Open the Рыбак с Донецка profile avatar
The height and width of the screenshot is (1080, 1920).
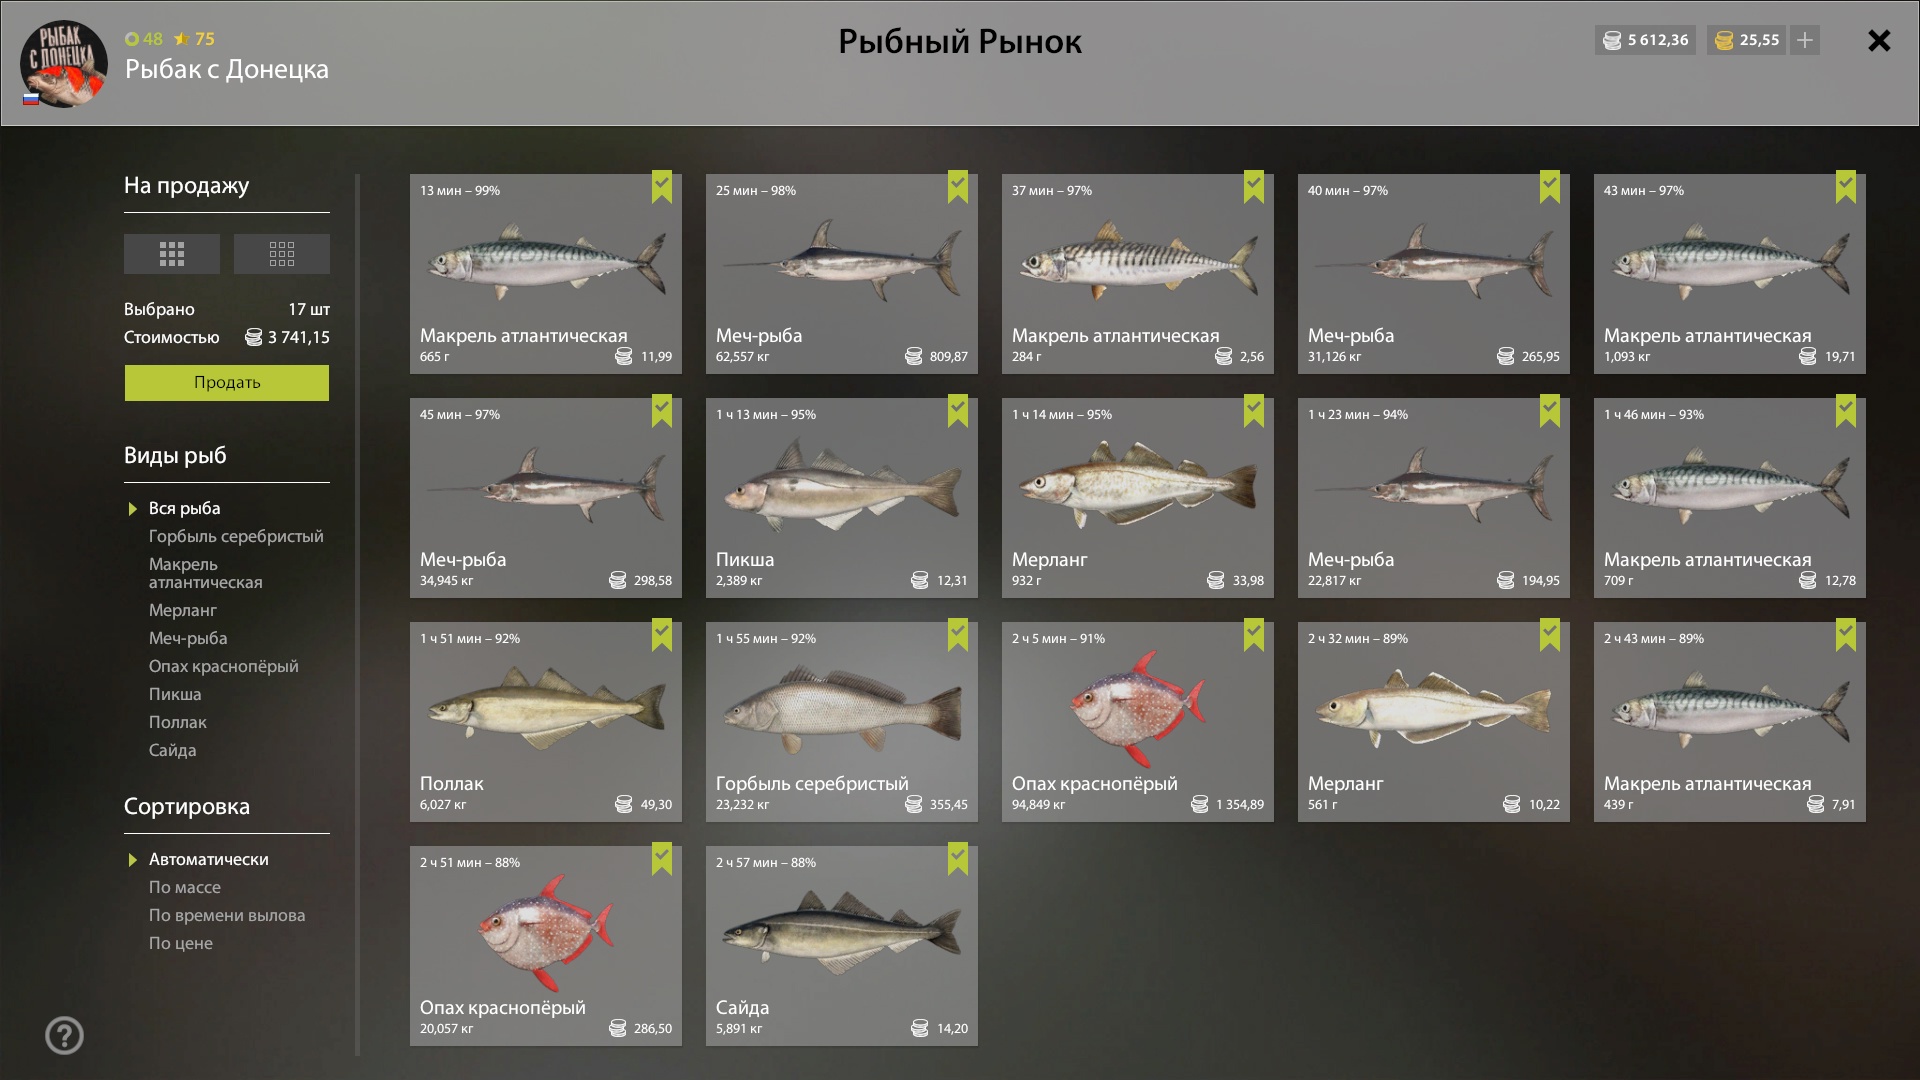point(64,64)
